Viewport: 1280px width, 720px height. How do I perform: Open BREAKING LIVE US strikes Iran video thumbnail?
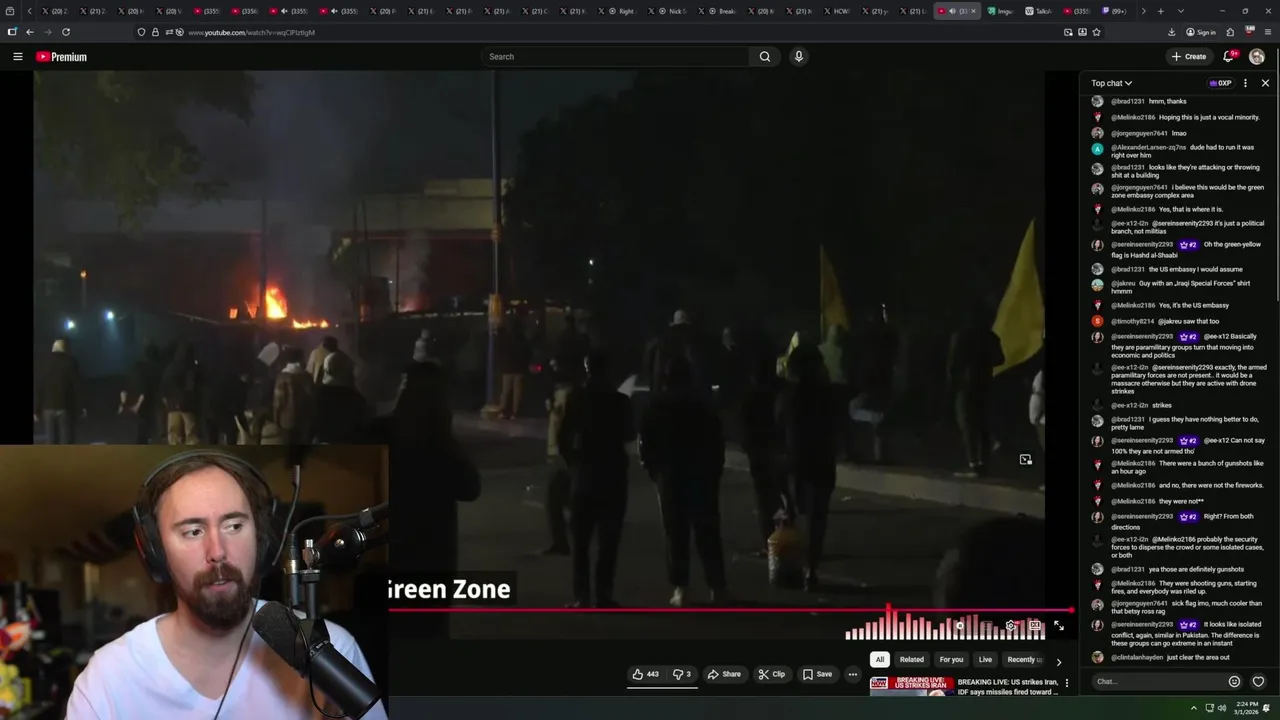(911, 685)
